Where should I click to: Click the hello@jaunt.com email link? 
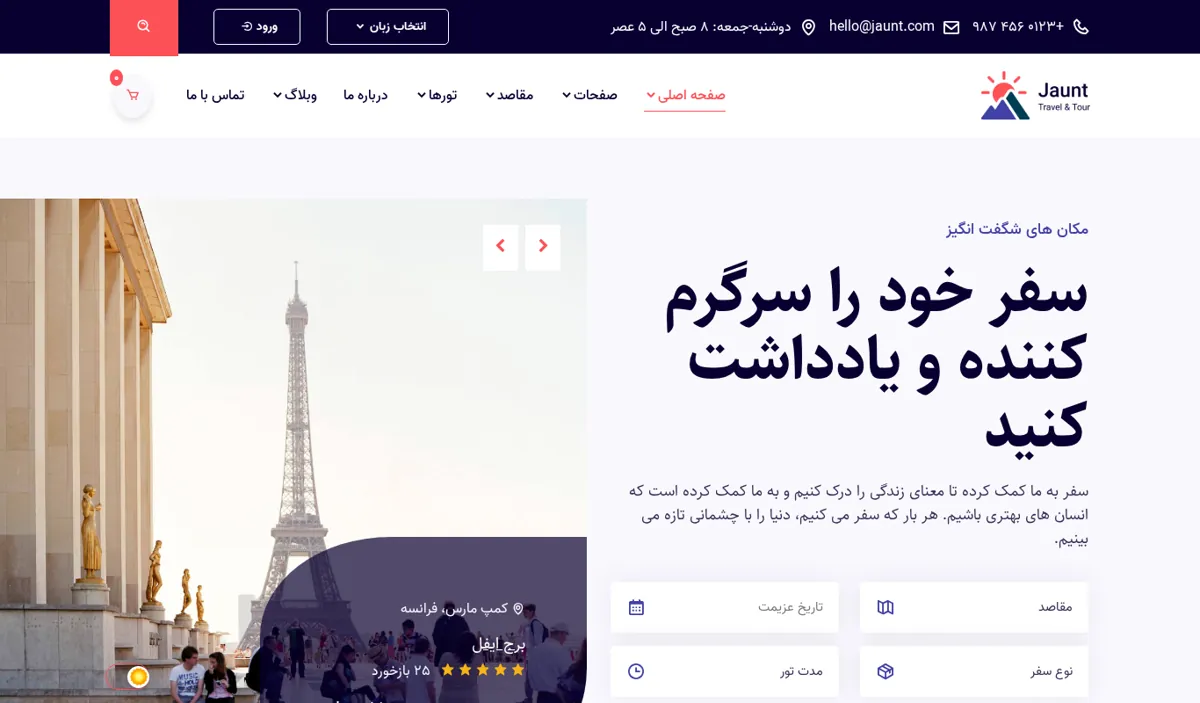point(882,27)
